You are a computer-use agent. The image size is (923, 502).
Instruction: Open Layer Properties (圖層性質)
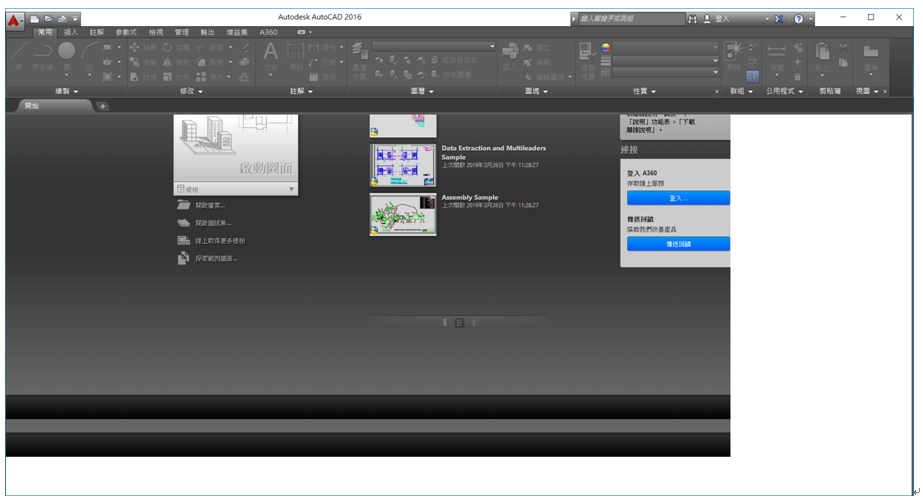click(360, 60)
